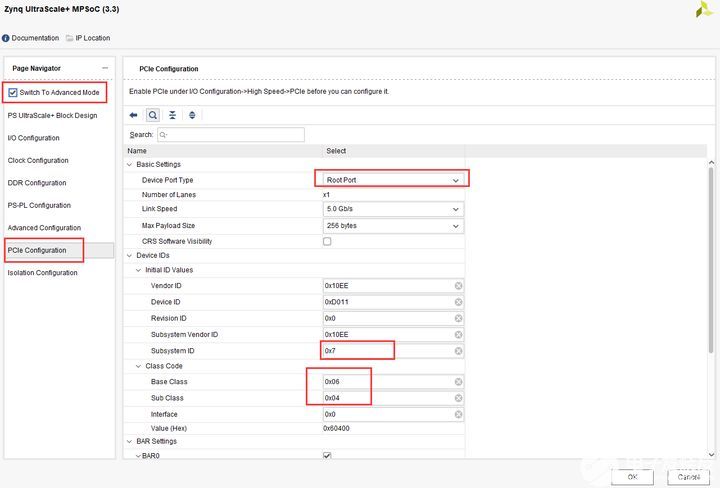Clear the Sub Class field value
Viewport: 720px width, 488px height.
point(458,398)
